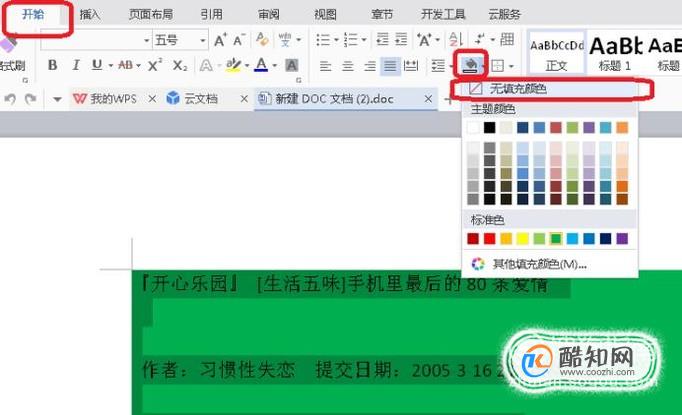Open the borders dropdown arrow

pyautogui.click(x=511, y=67)
